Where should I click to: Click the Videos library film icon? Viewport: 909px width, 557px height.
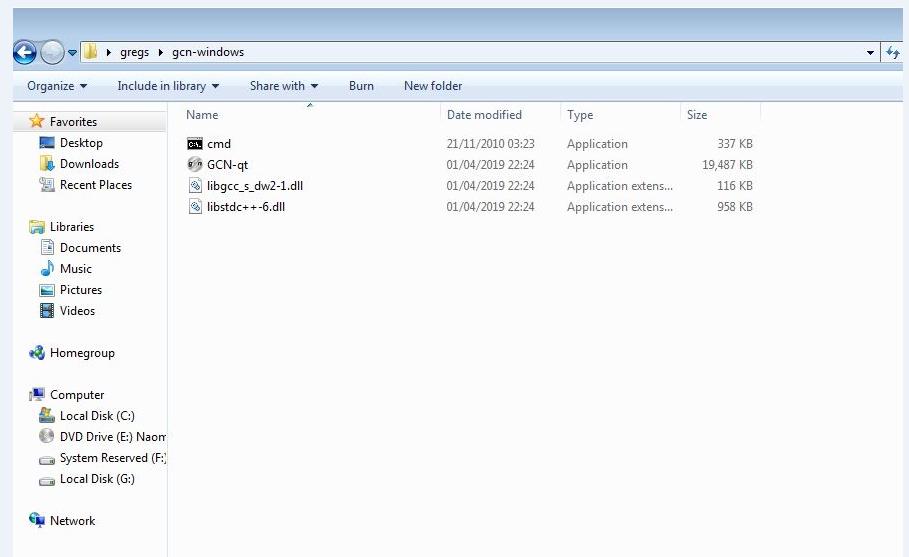47,311
